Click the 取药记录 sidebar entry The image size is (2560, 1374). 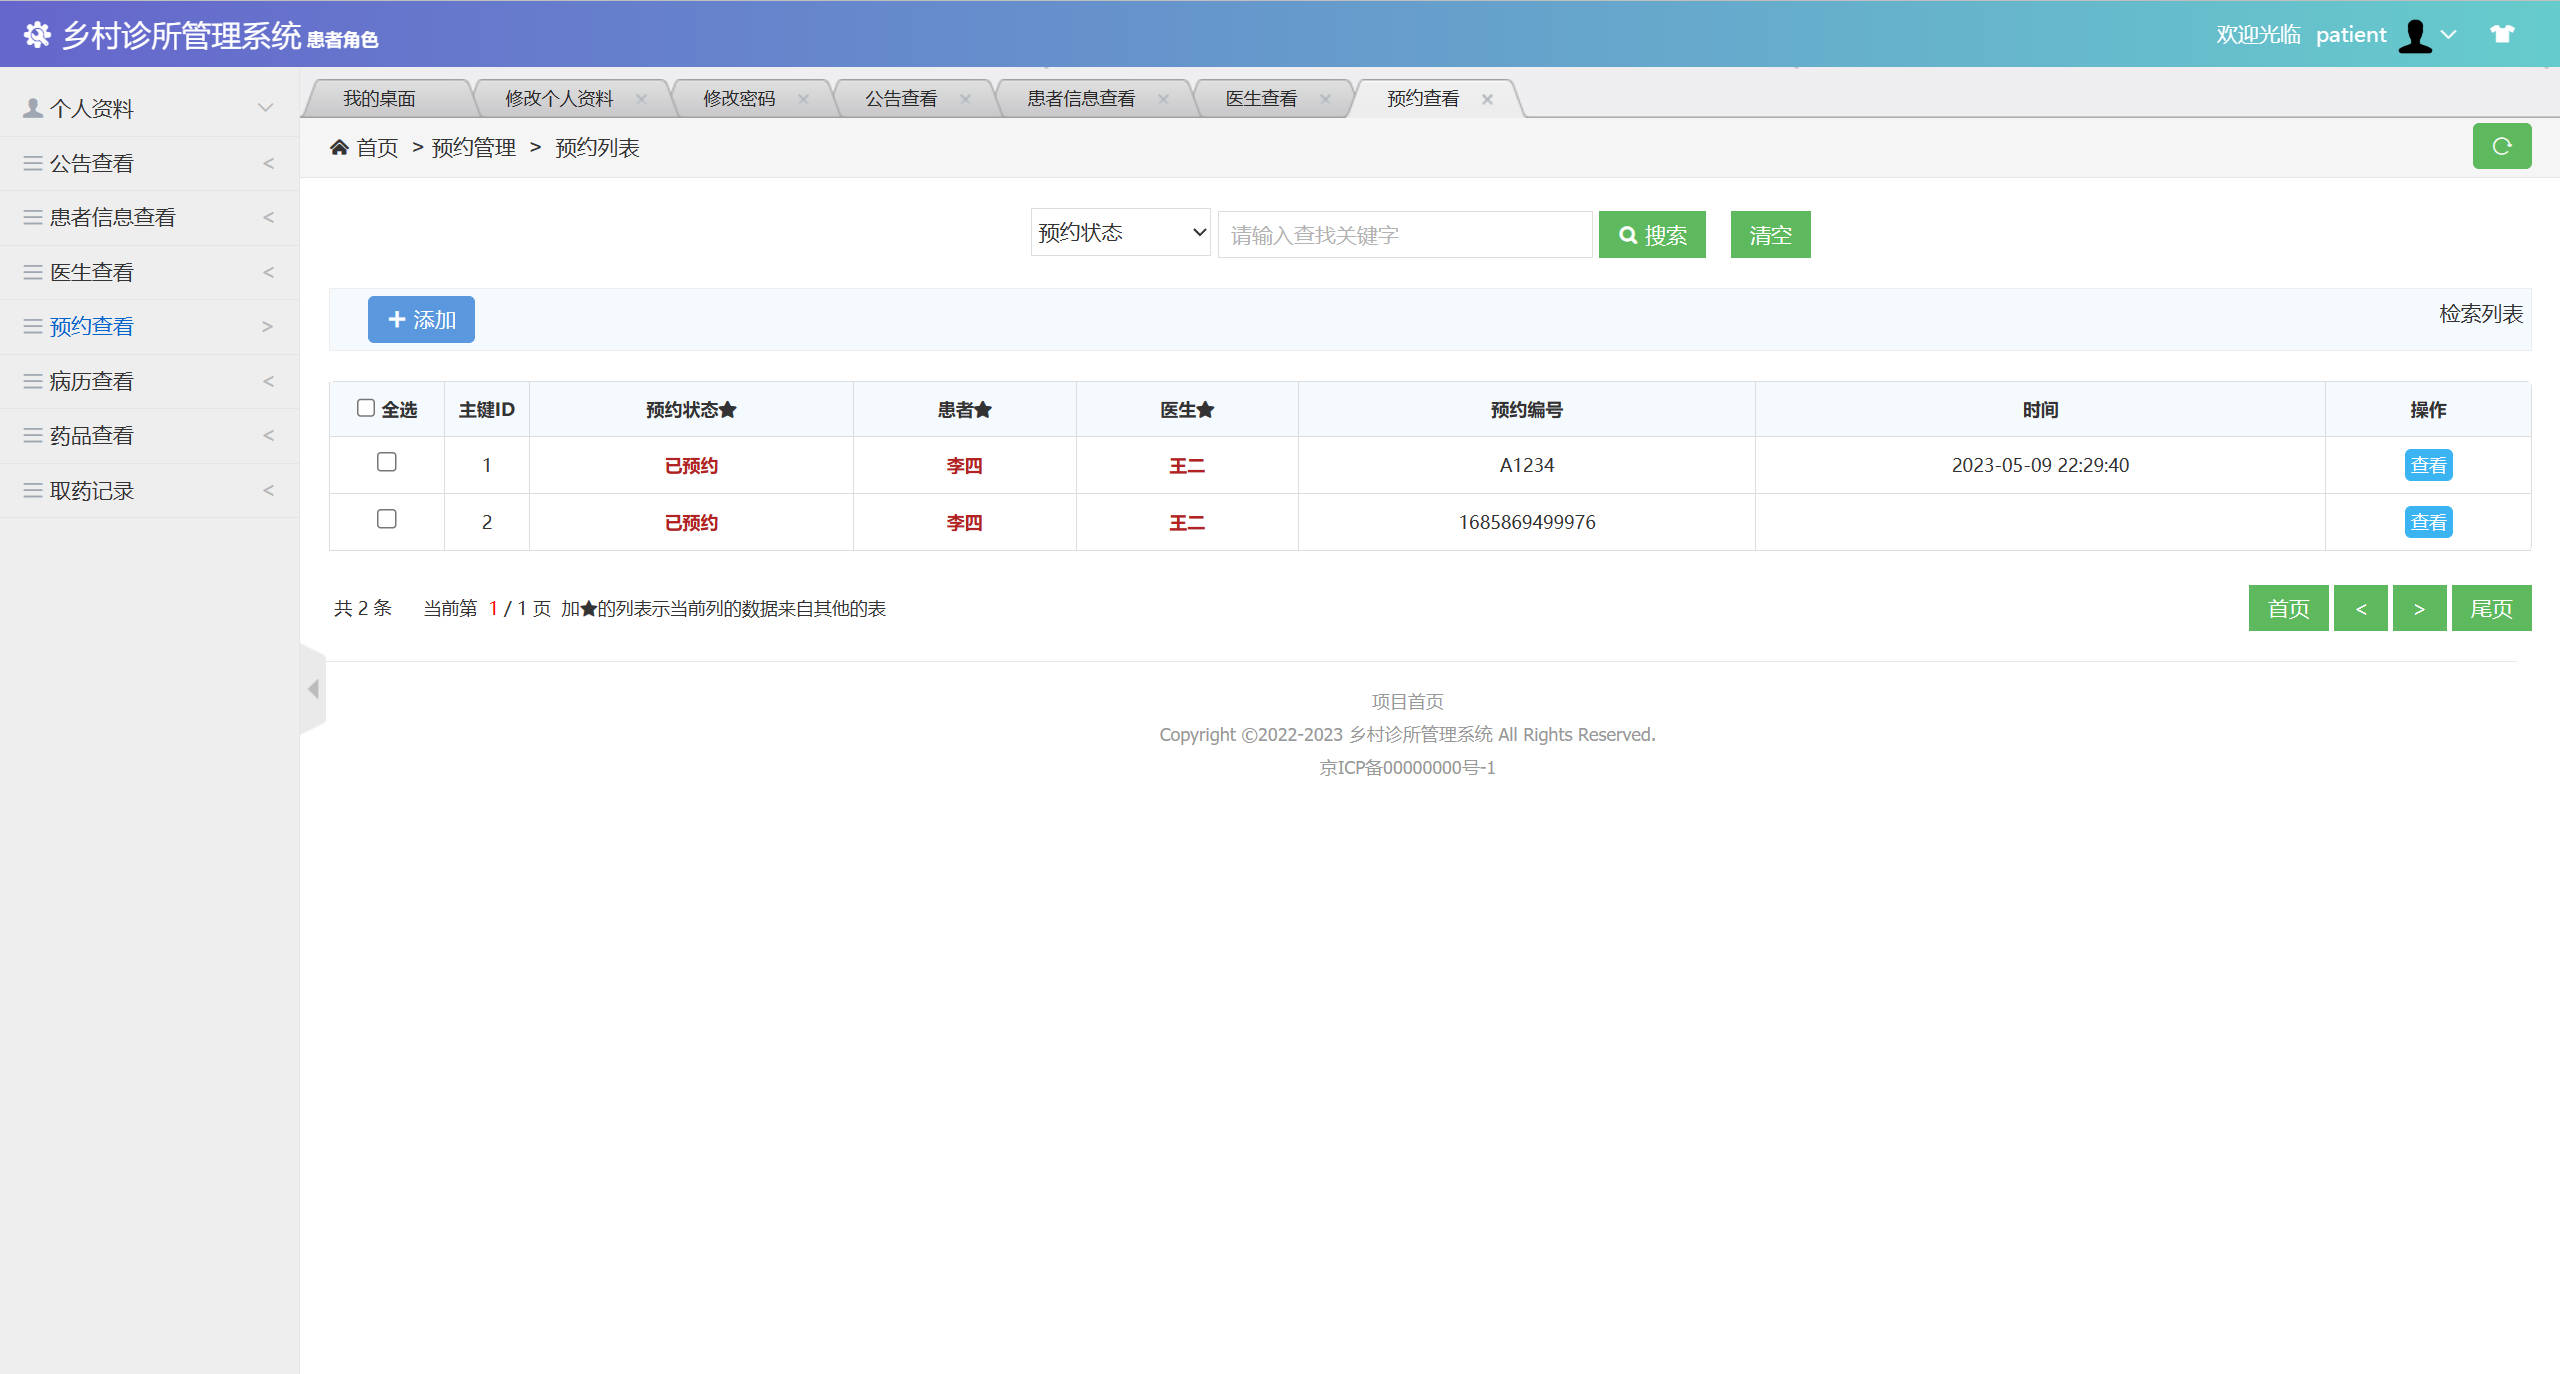[91, 490]
